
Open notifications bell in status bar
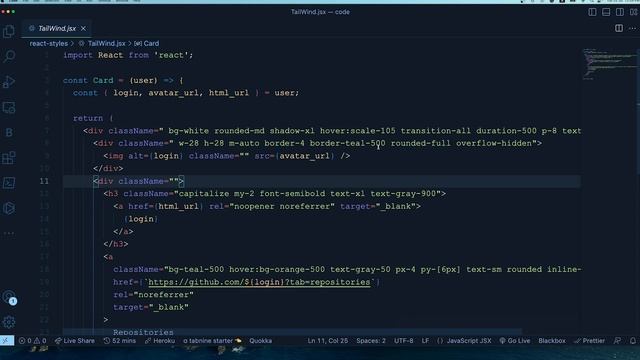click(633, 340)
